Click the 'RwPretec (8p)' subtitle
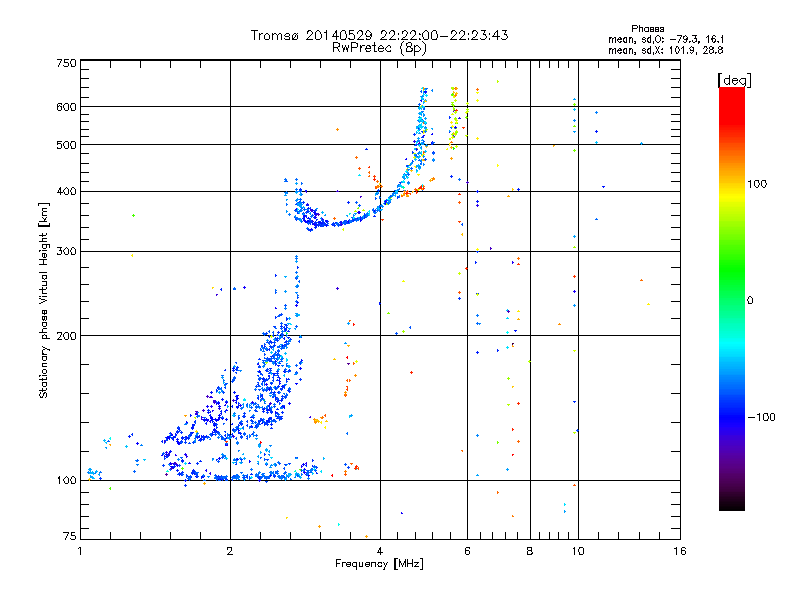This screenshot has height=600, width=800. pos(379,48)
